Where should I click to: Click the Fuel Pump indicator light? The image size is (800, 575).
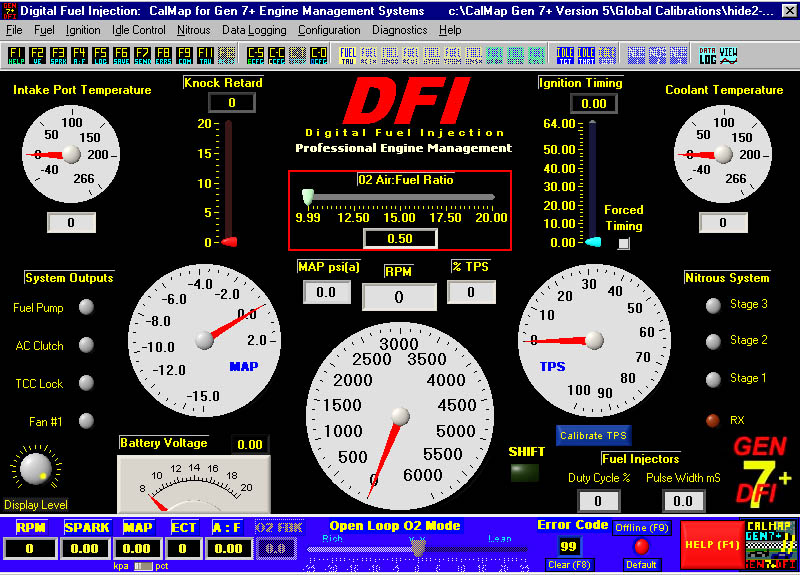click(86, 307)
